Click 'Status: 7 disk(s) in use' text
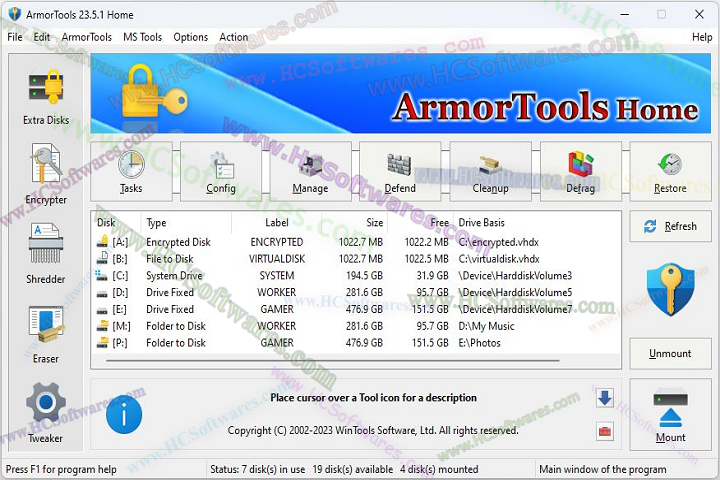Viewport: 720px width, 480px height. (x=258, y=469)
